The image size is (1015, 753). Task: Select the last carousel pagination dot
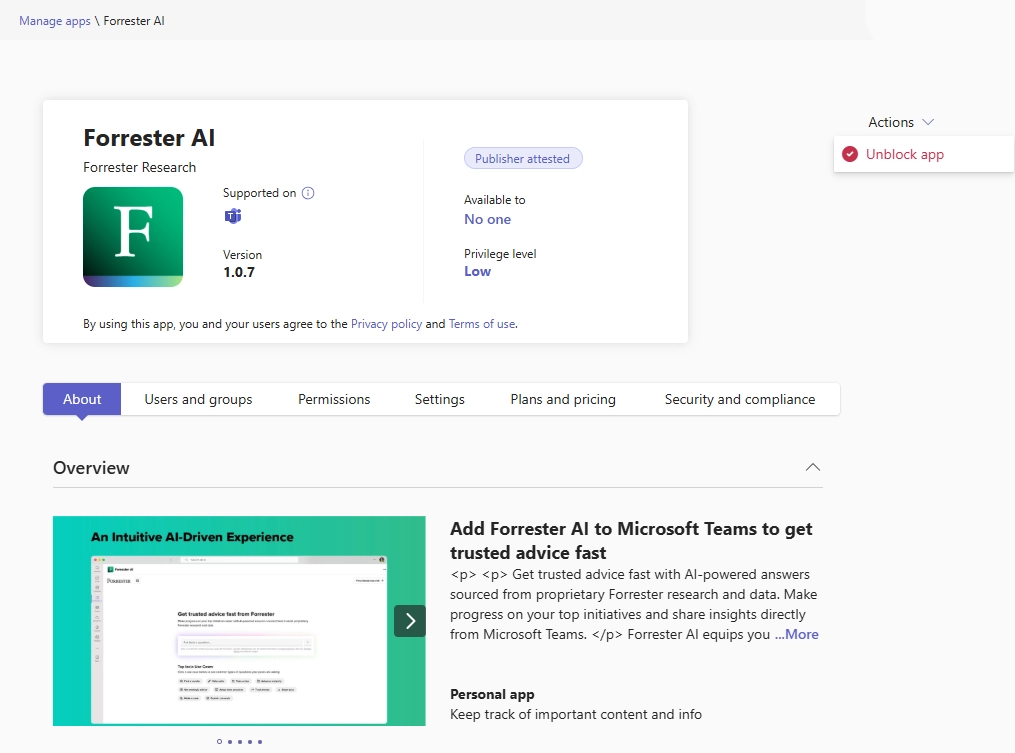(260, 742)
